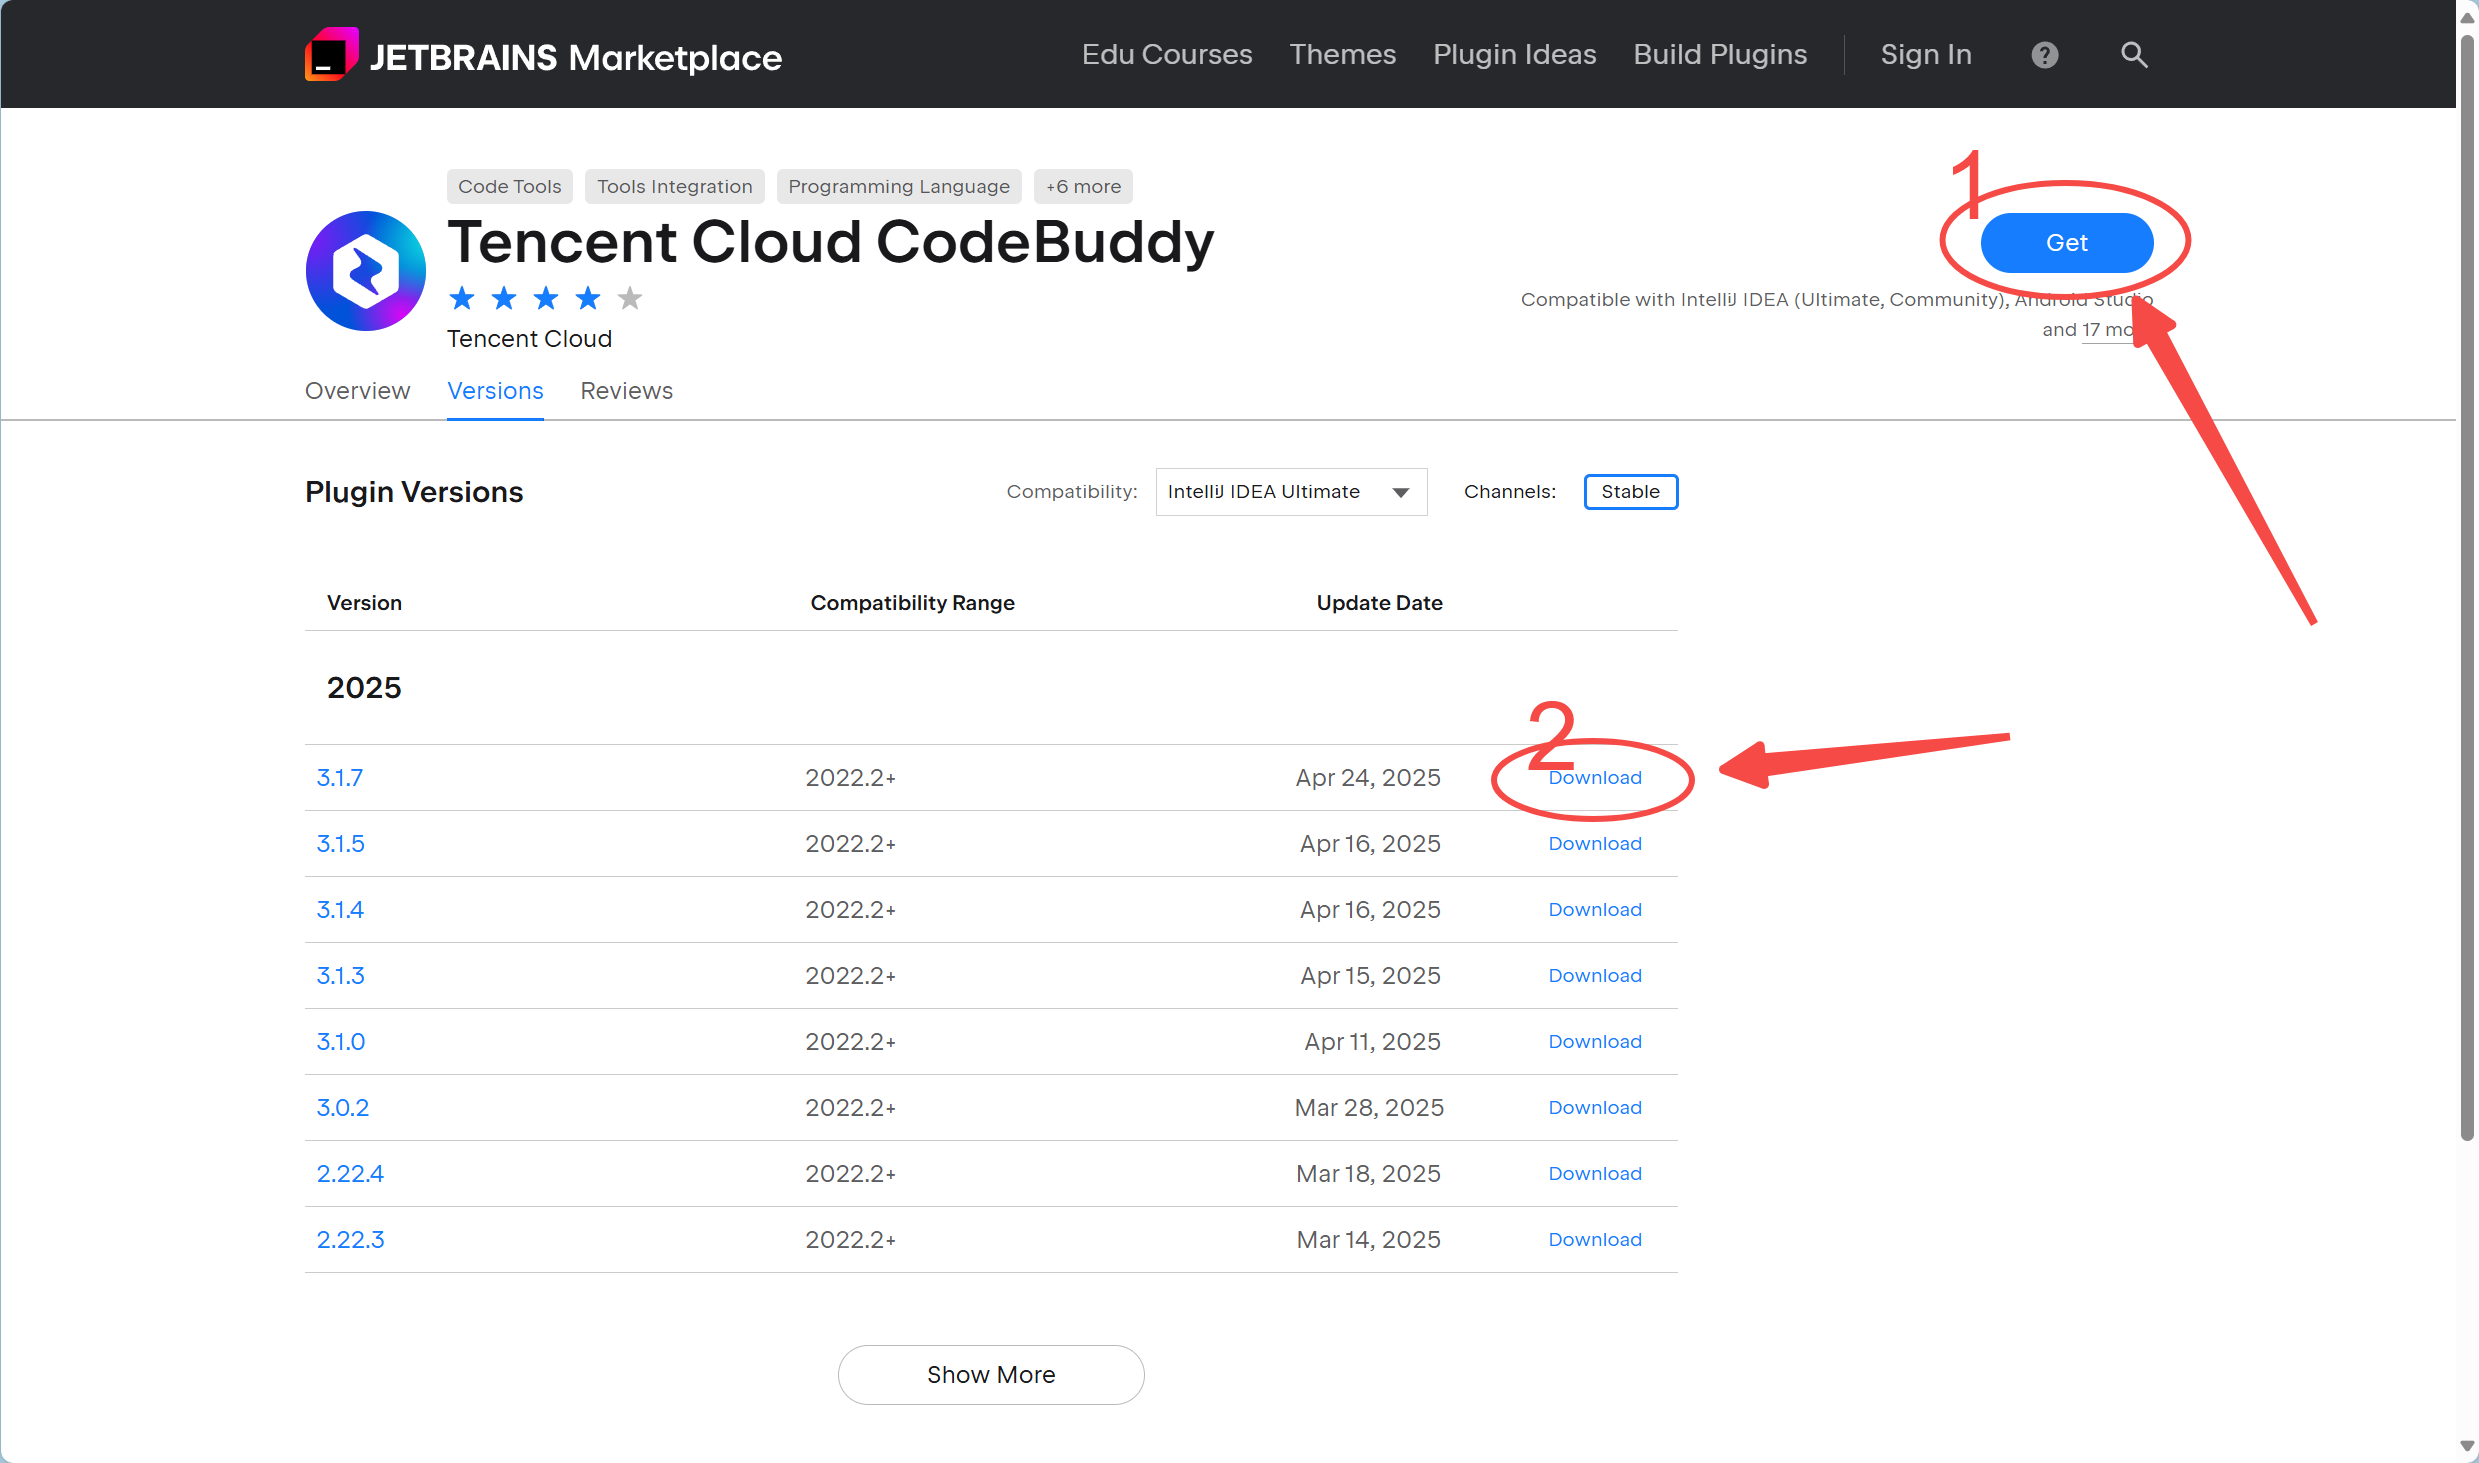Open version 2.22.4 link

pos(350,1174)
